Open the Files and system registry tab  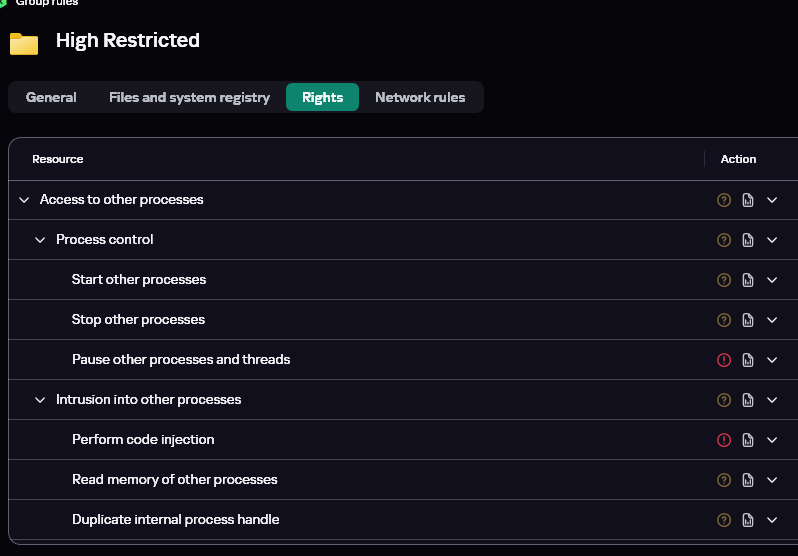click(189, 97)
